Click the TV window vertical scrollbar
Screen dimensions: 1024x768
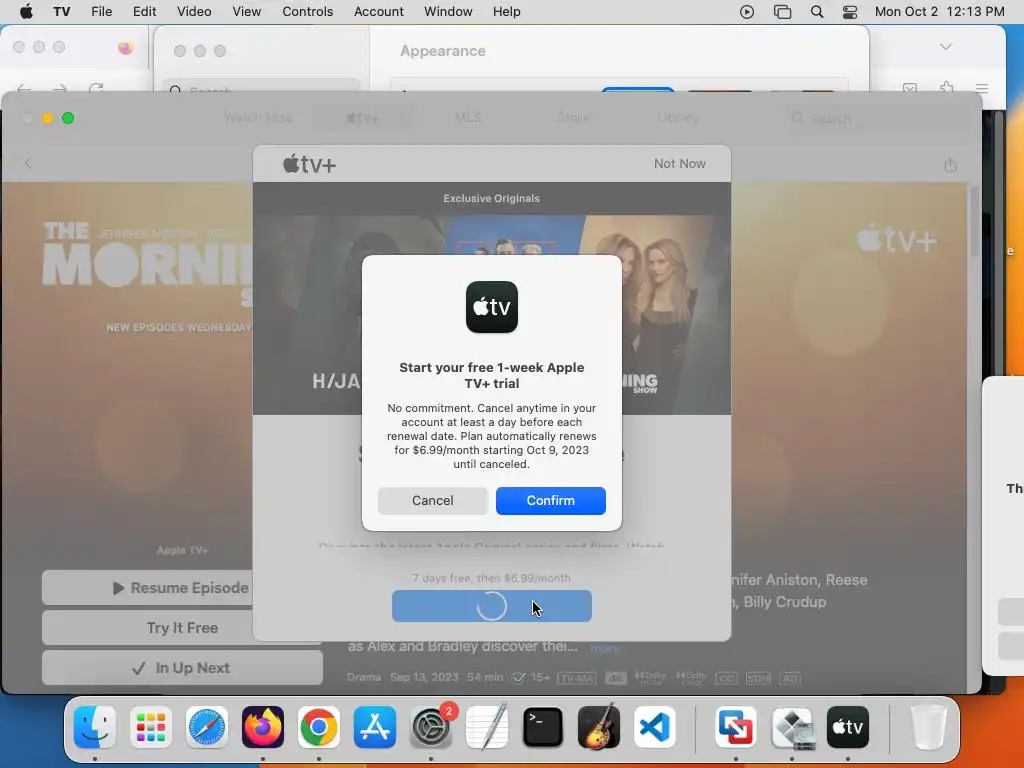click(x=974, y=222)
